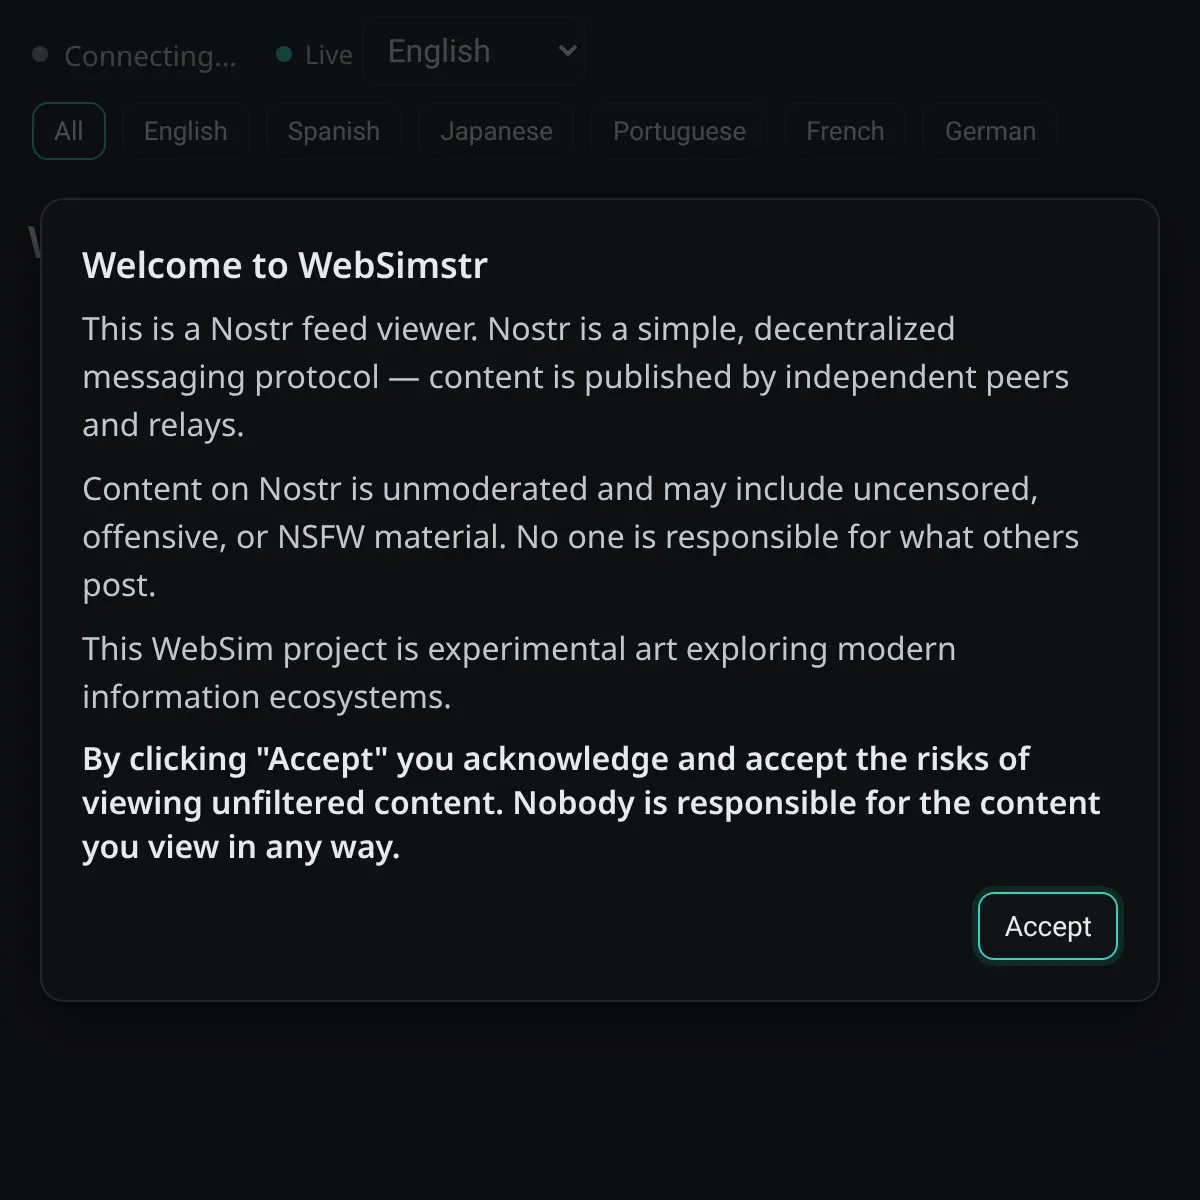The width and height of the screenshot is (1200, 1200).
Task: Click the Connecting... status text
Action: [150, 56]
